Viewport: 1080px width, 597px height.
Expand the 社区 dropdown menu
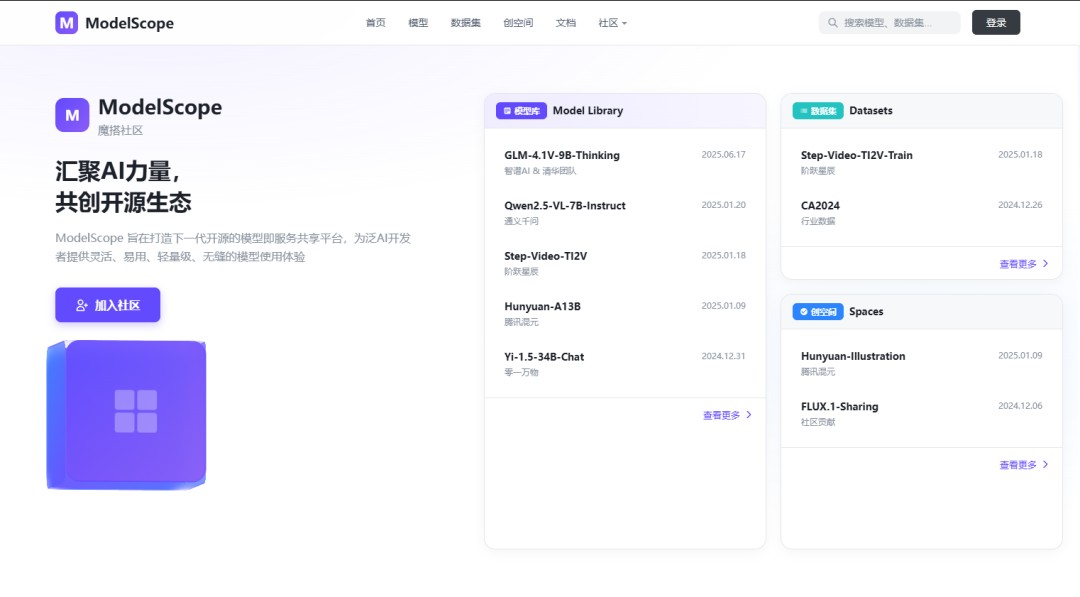[612, 23]
